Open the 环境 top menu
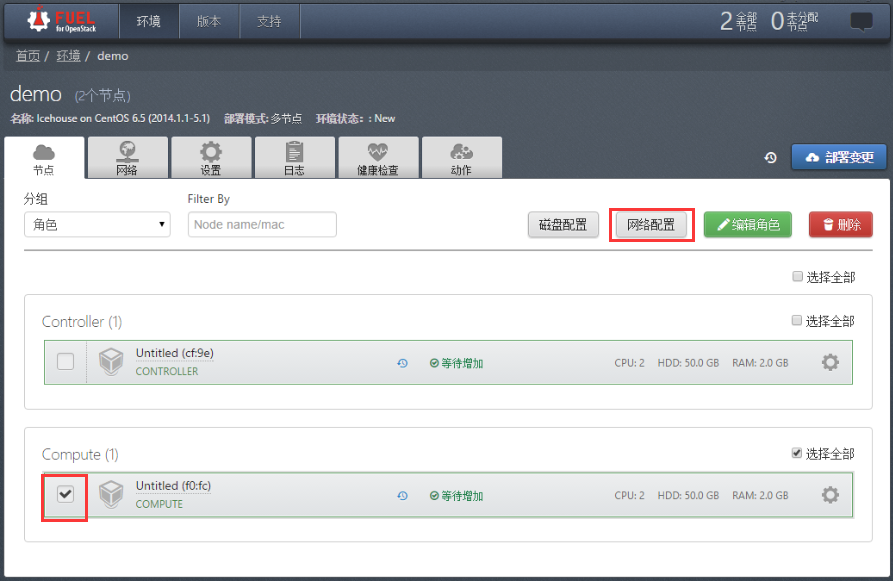The image size is (893, 581). 149,21
